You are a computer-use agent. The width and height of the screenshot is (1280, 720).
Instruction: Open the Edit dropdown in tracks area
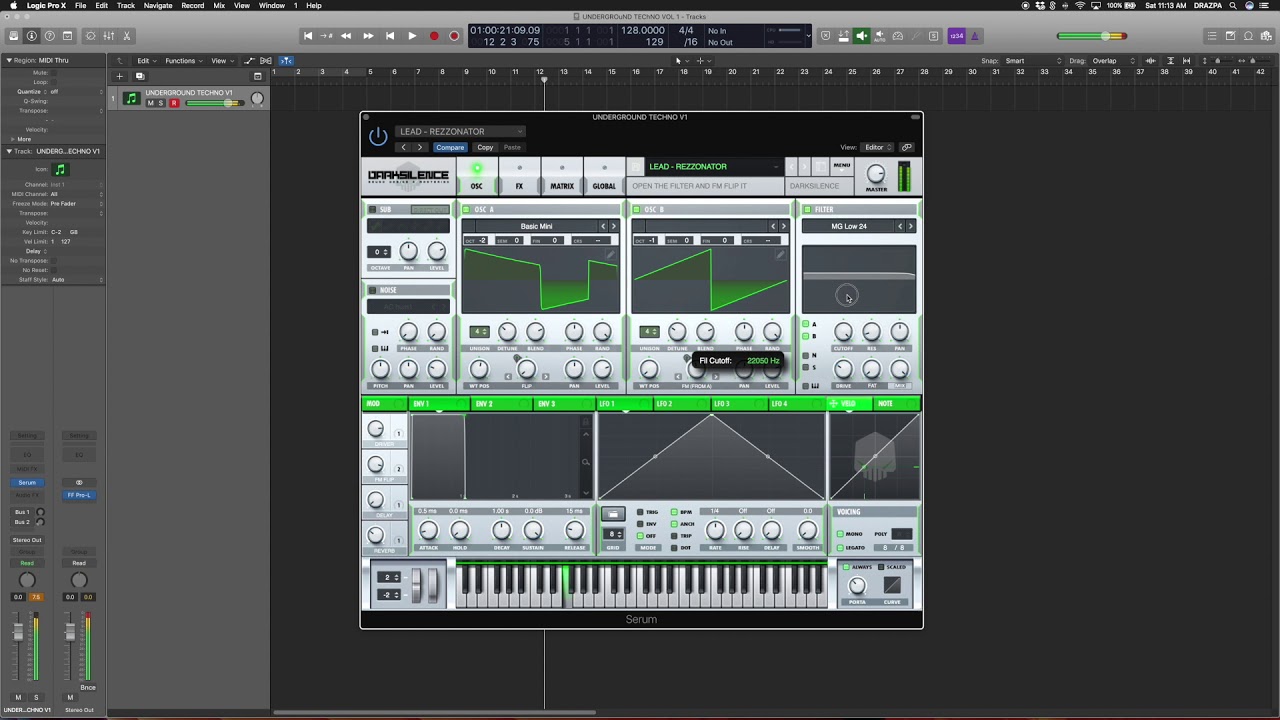pos(145,61)
